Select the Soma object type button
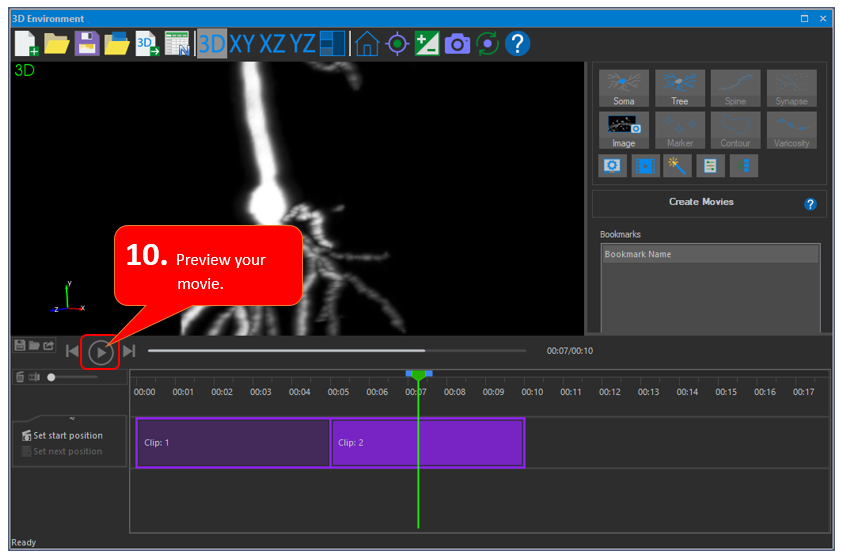This screenshot has width=841, height=558. point(623,88)
